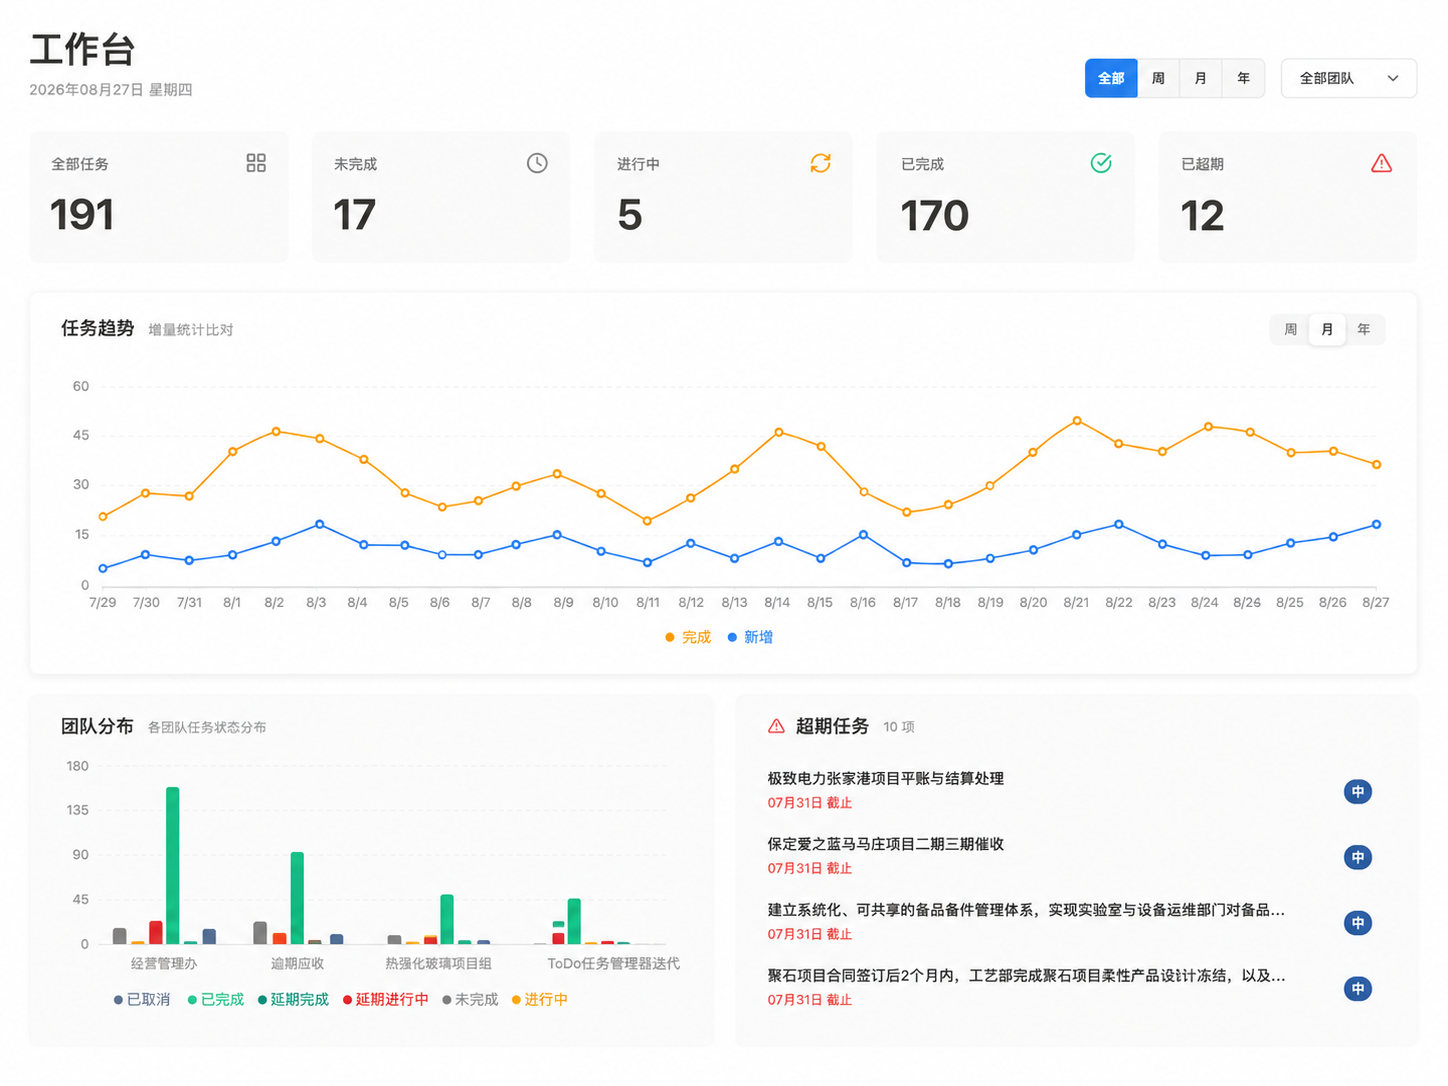Screen dimensions: 1448x1086
Task: Open the 全部团队 team dropdown
Action: pos(1348,78)
